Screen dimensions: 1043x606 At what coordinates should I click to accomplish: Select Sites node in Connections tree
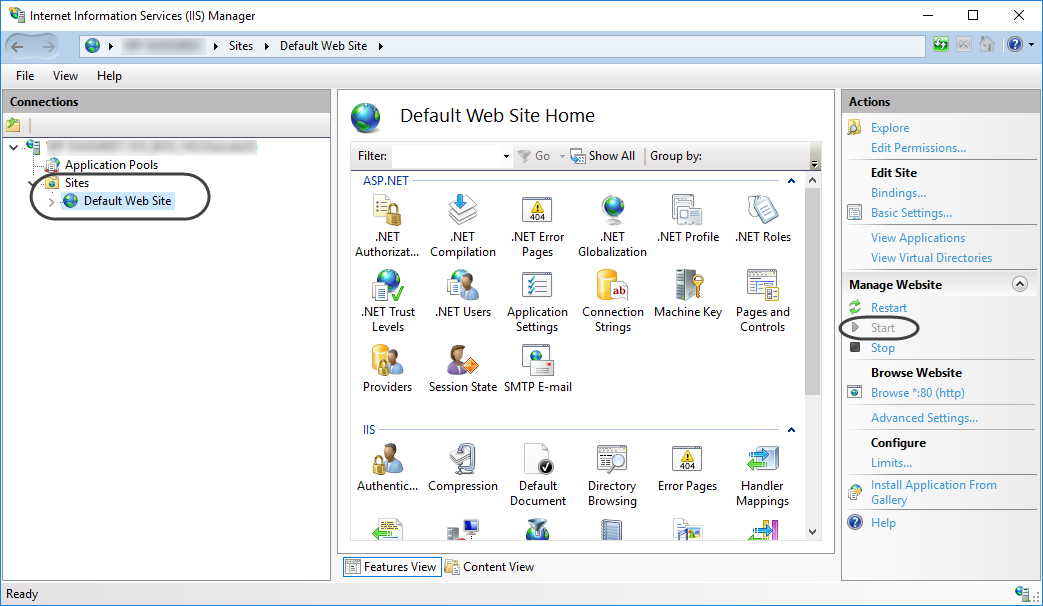click(x=76, y=183)
